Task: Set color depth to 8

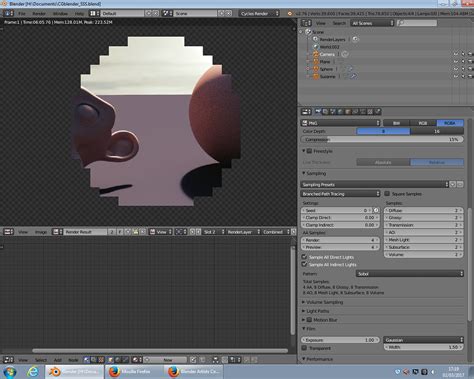Action: point(383,131)
